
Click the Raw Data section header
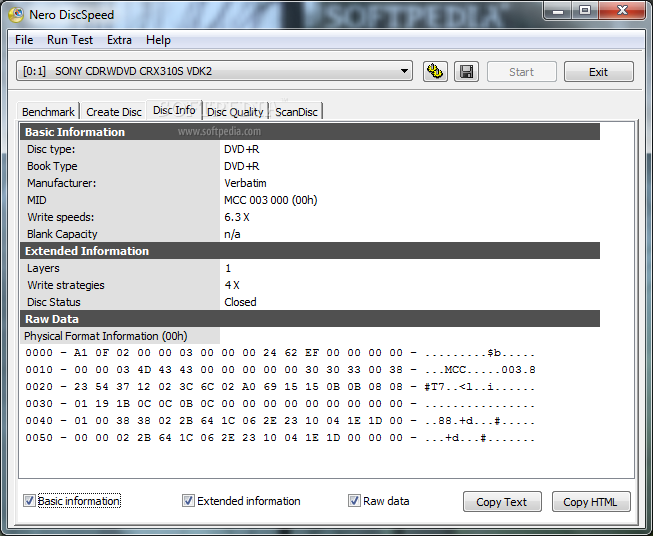coord(310,319)
